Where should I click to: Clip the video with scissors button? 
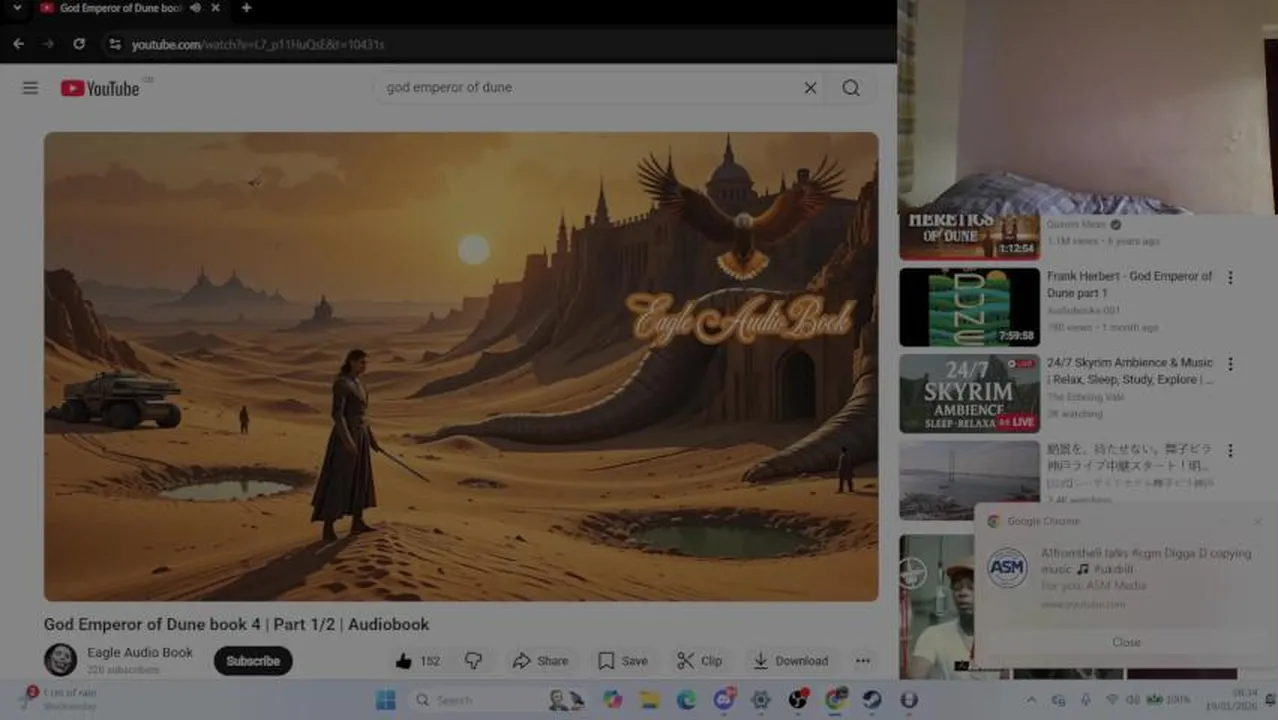(x=700, y=661)
